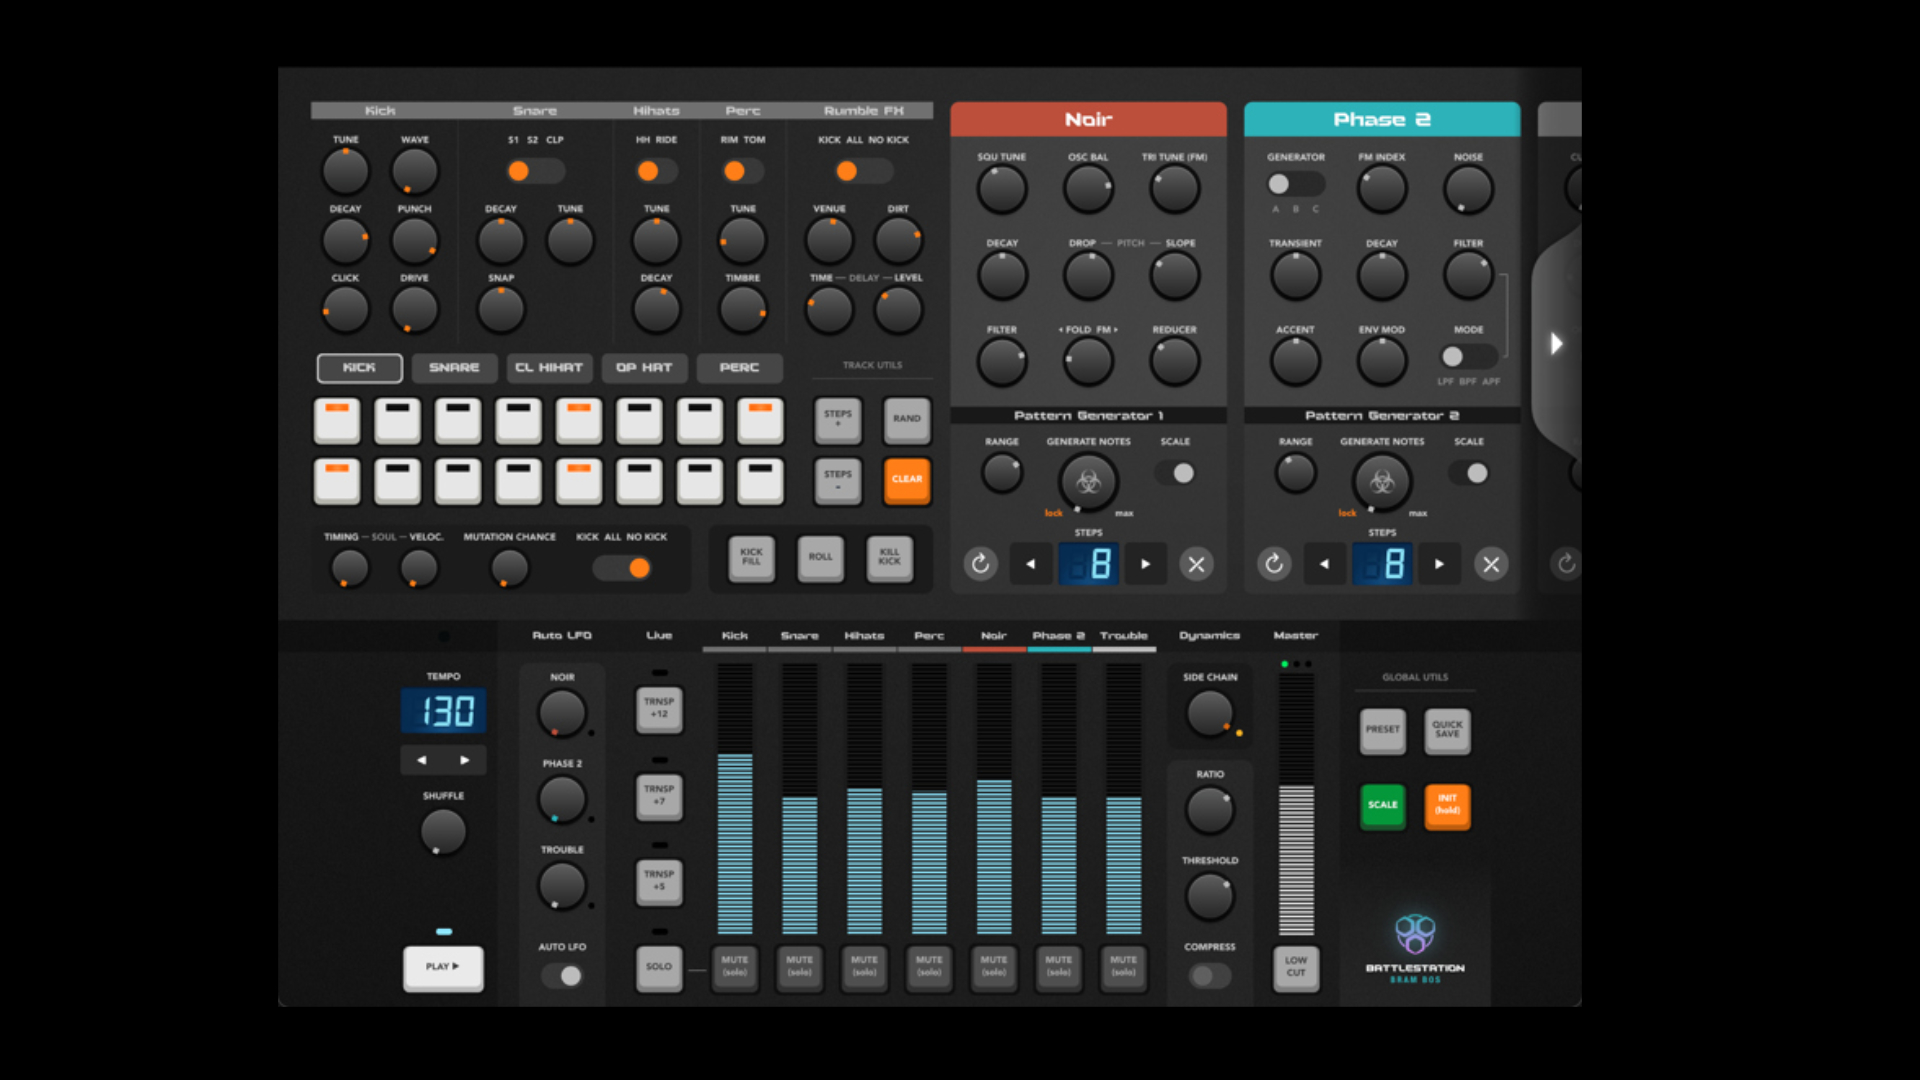Click Phase 2 generate notes biohazard icon

1382,482
